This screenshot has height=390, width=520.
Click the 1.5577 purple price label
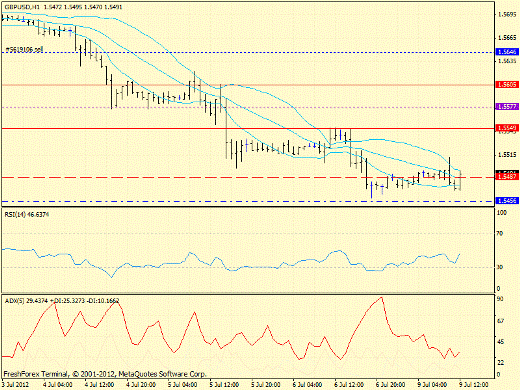(x=507, y=107)
